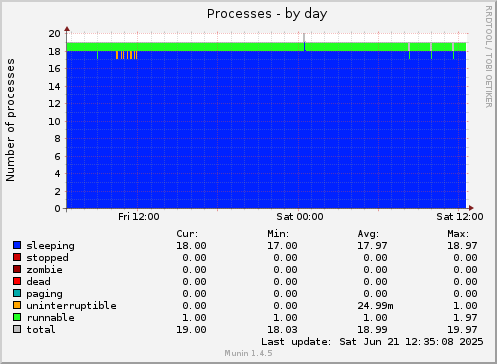Click total minimum value 18.03
Screen dimensions: 497x364
point(282,330)
